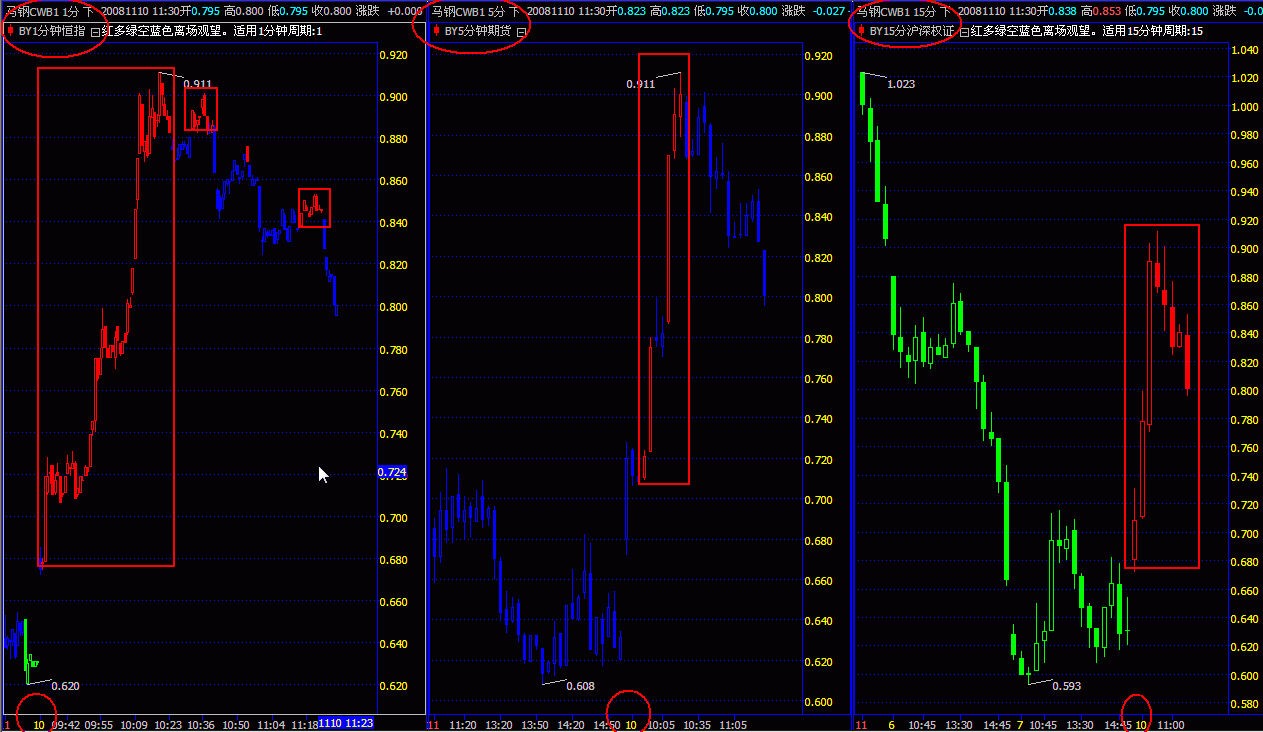Click the change value -0.027
1263x732 pixels.
point(829,11)
